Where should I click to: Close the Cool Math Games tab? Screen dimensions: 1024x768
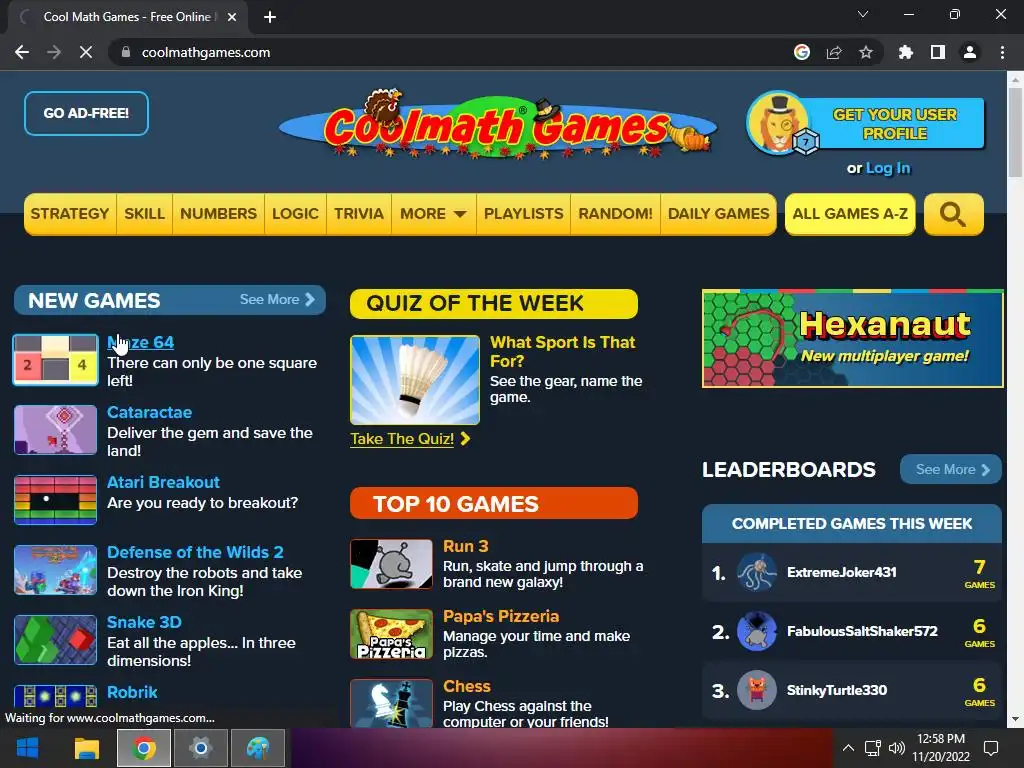232,17
